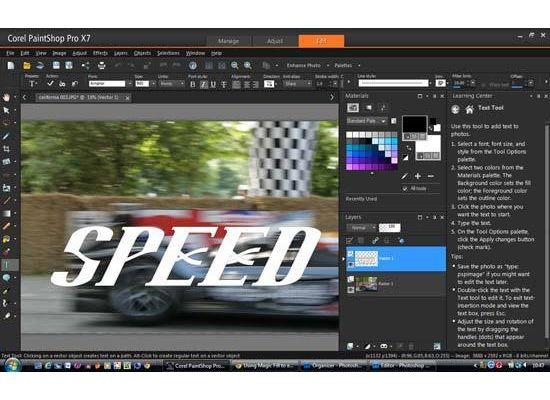The image size is (550, 400).
Task: Toggle Bold font style
Action: tap(193, 84)
